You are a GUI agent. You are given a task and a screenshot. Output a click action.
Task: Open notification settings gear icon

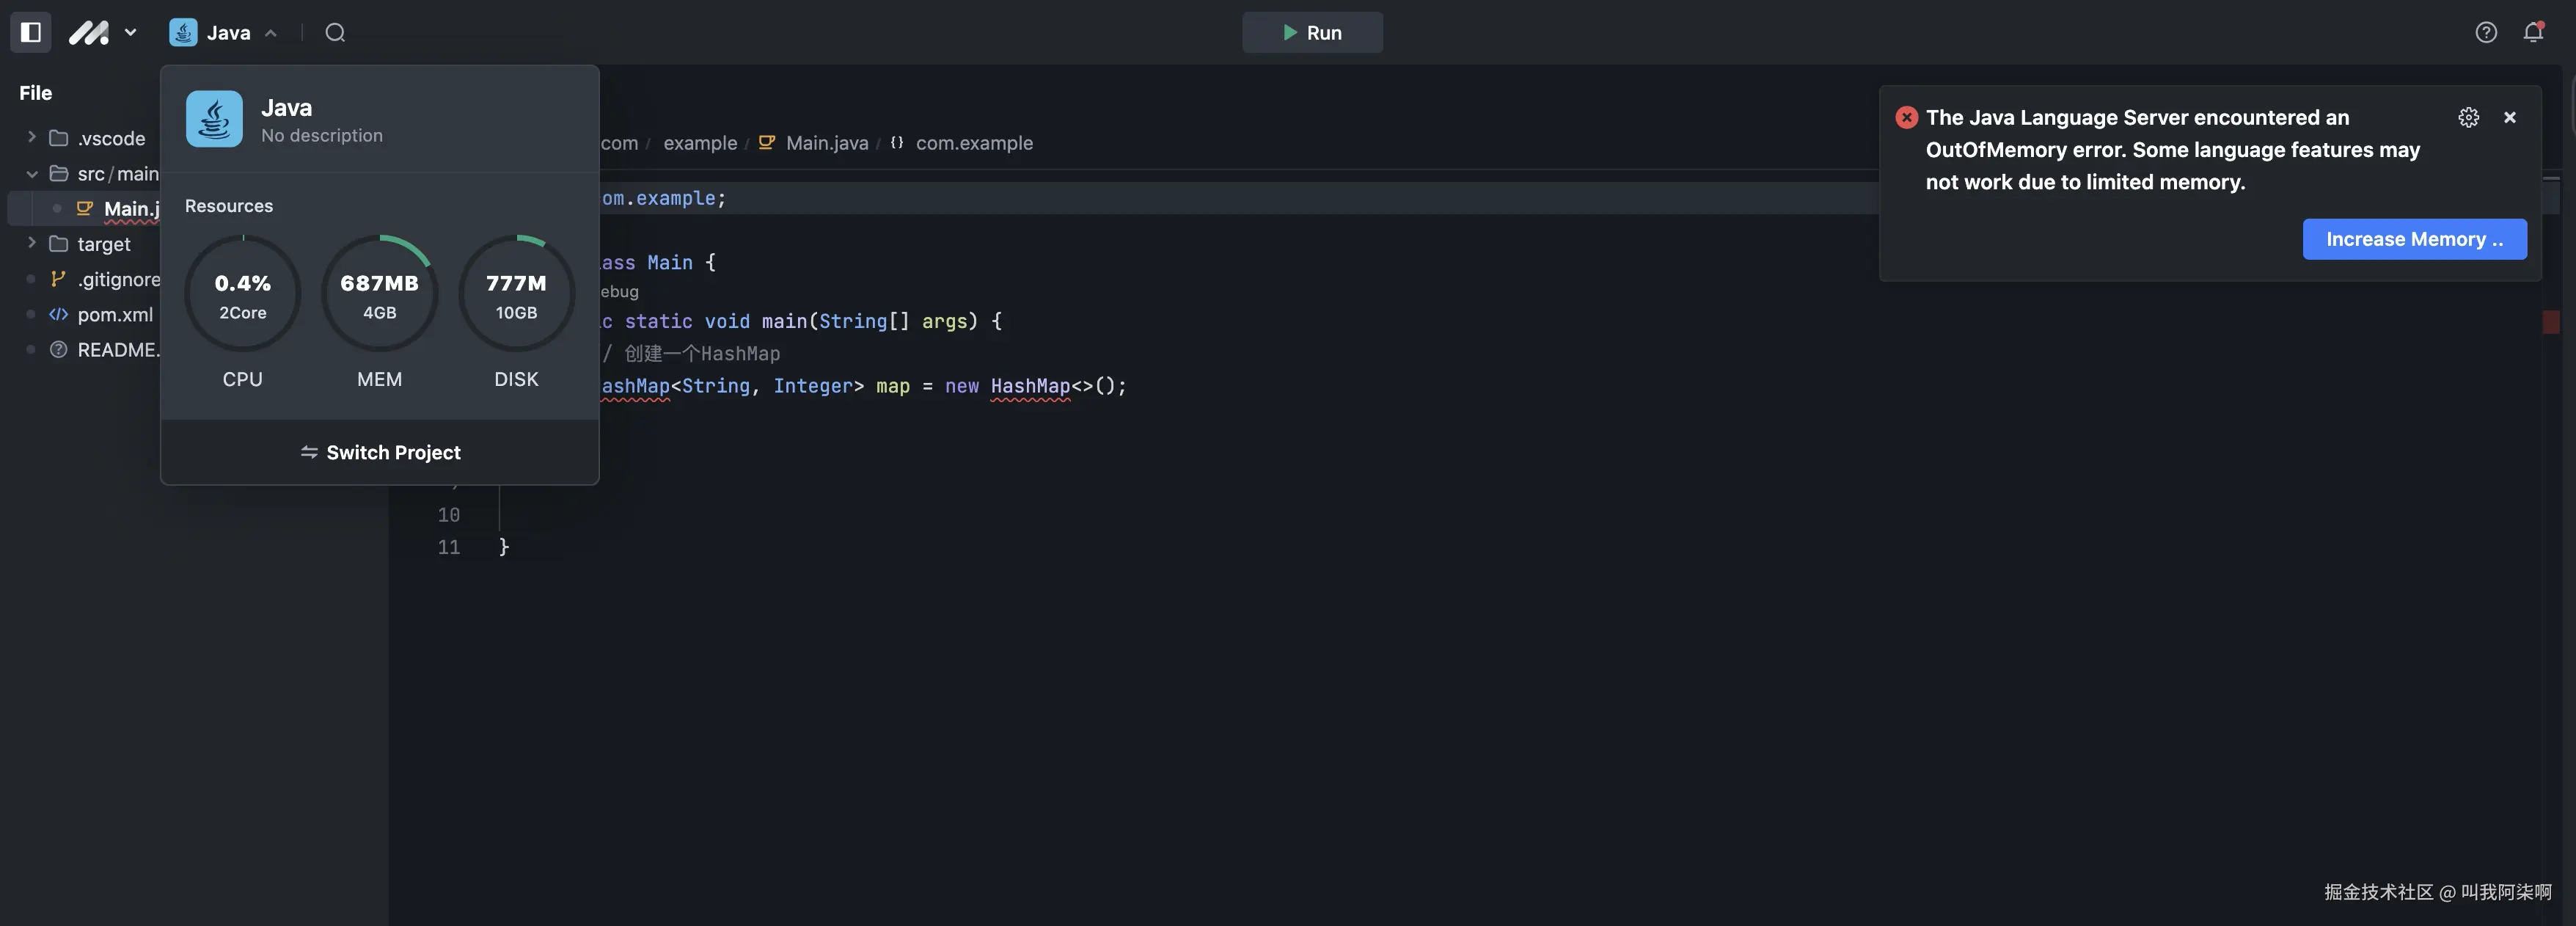pyautogui.click(x=2468, y=117)
